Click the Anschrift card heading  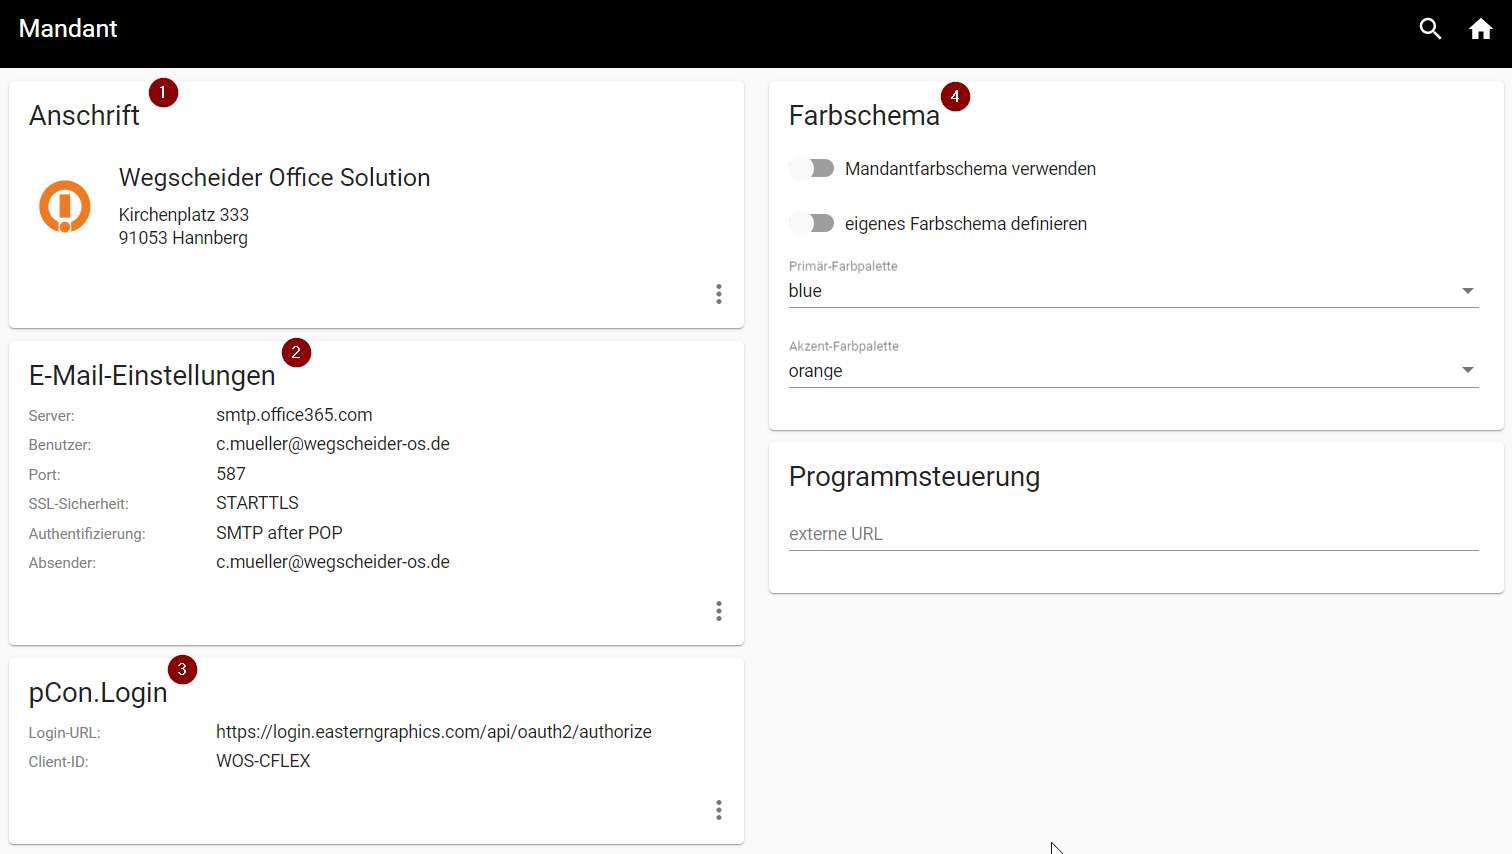[84, 116]
